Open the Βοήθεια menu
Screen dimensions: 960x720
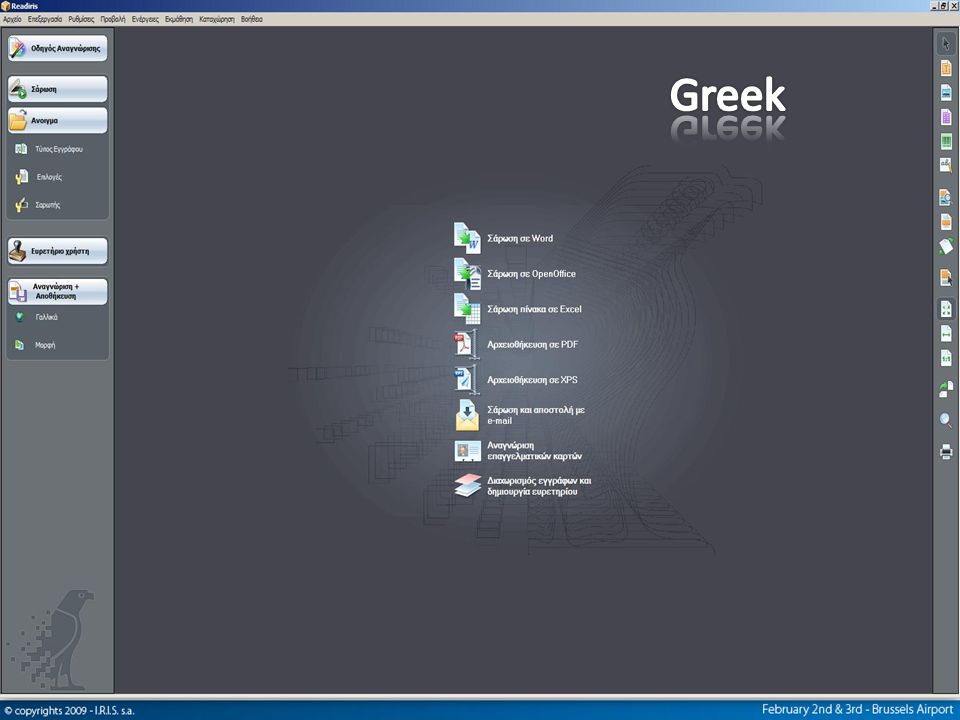(x=252, y=19)
